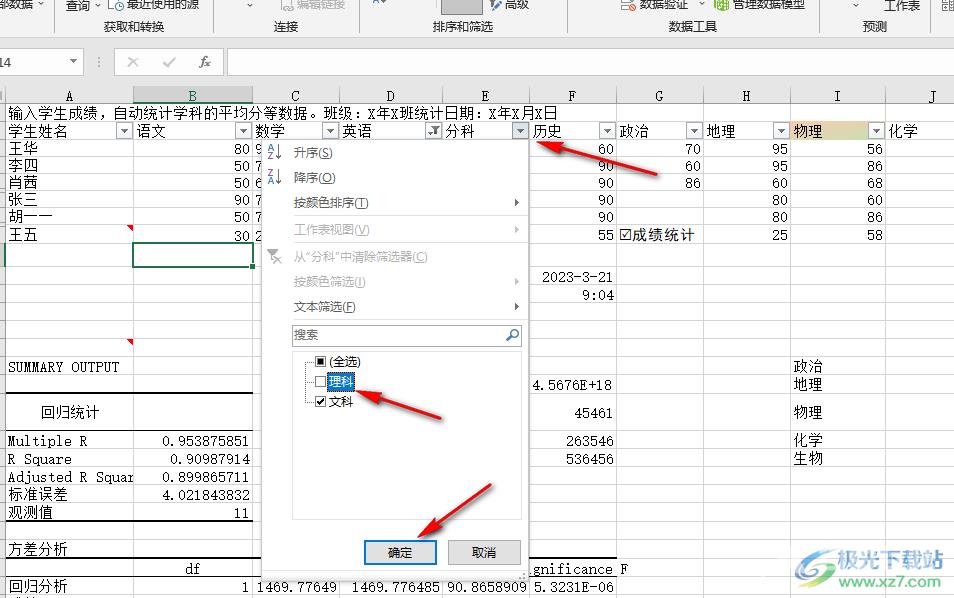Click the 管理数据模型 icon in ribbon
This screenshot has width=954, height=598.
[721, 5]
